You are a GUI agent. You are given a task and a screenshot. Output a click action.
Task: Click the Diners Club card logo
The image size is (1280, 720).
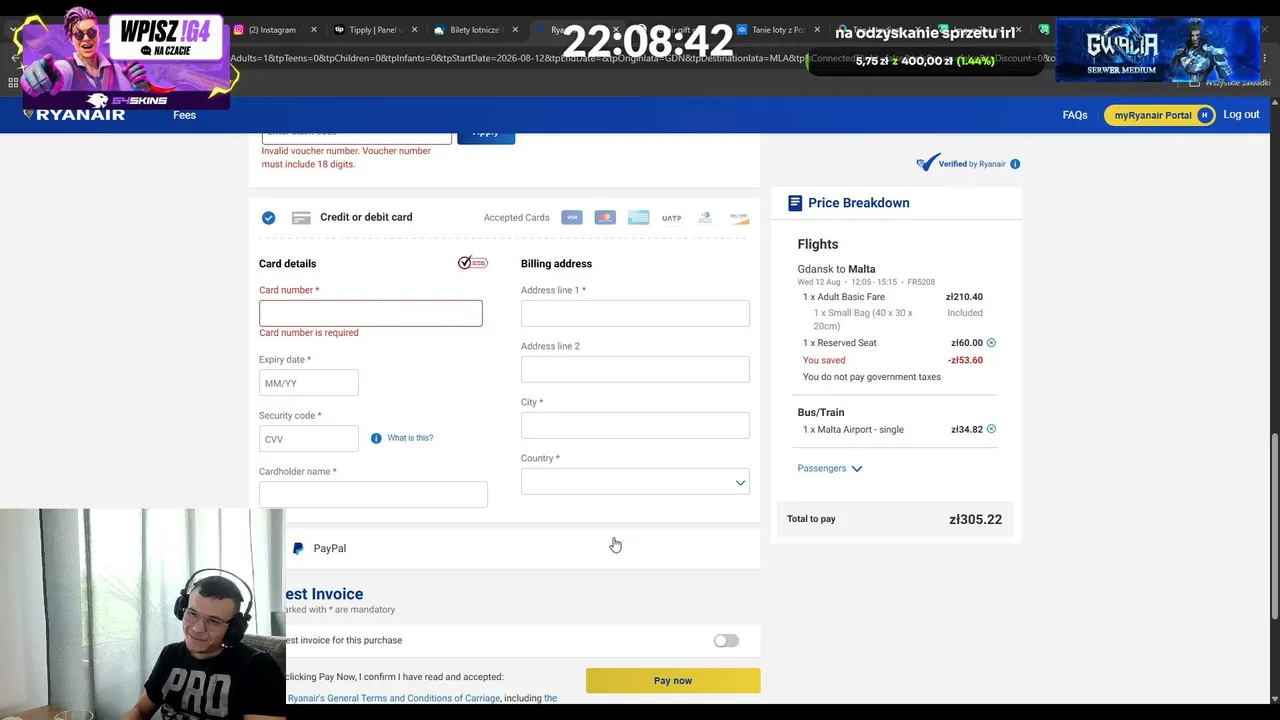(x=705, y=218)
